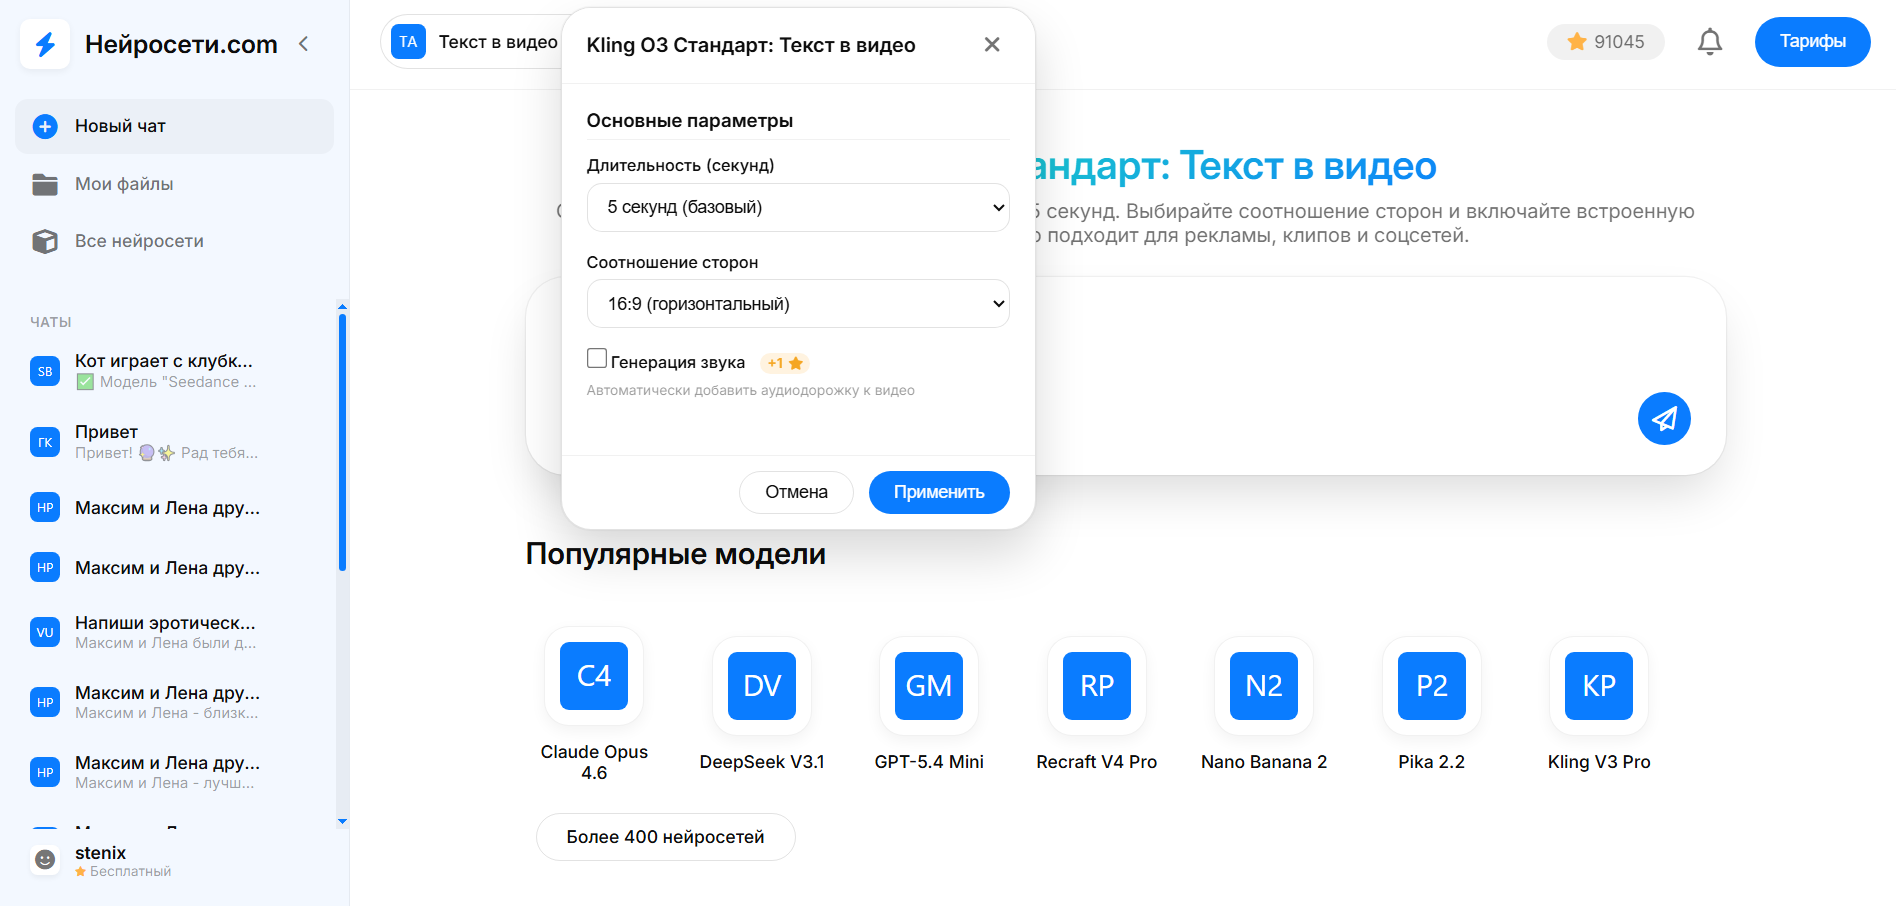1896x906 pixels.
Task: Close the Kling O3 settings dialog
Action: tap(992, 44)
